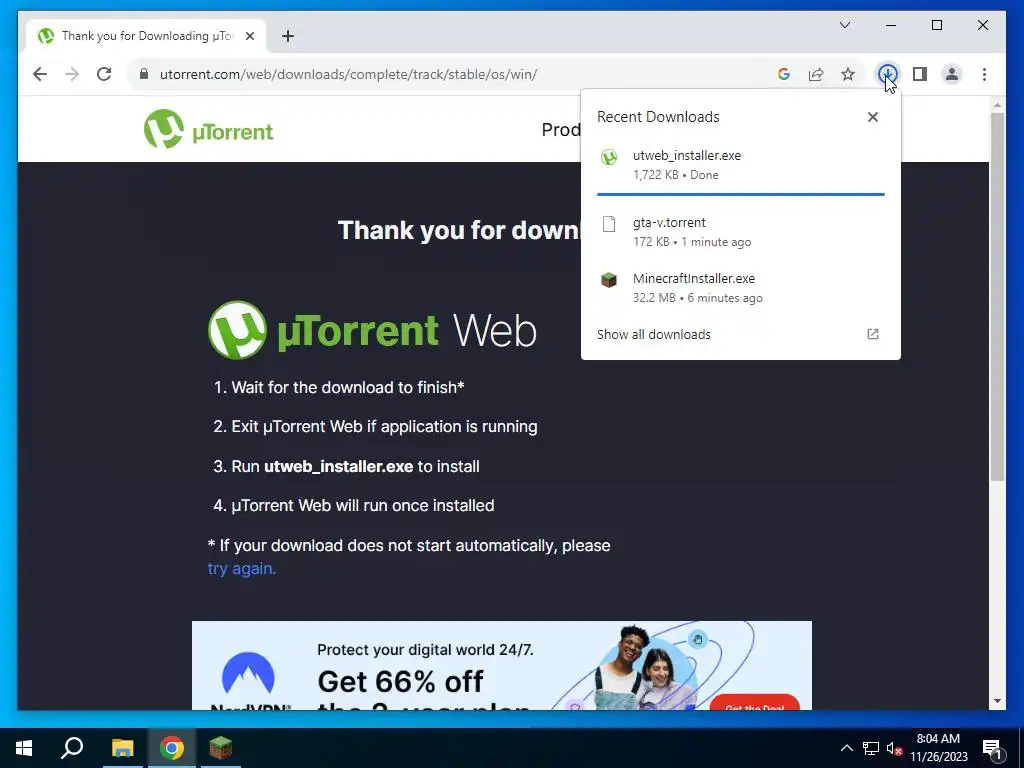Click the external-link icon beside Show all downloads
The image size is (1024, 768).
(x=872, y=334)
